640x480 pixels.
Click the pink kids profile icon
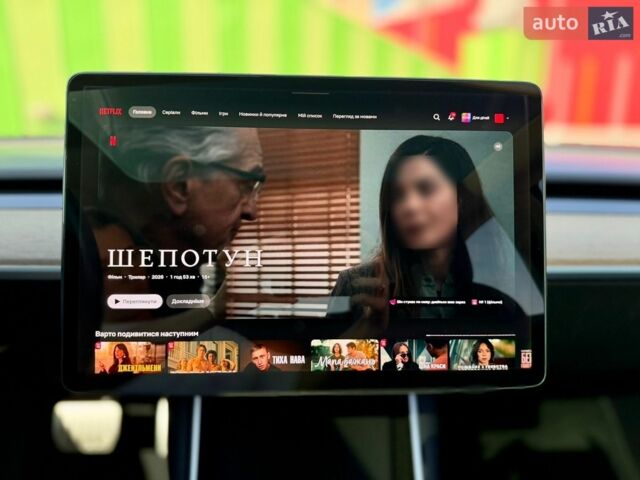[466, 118]
